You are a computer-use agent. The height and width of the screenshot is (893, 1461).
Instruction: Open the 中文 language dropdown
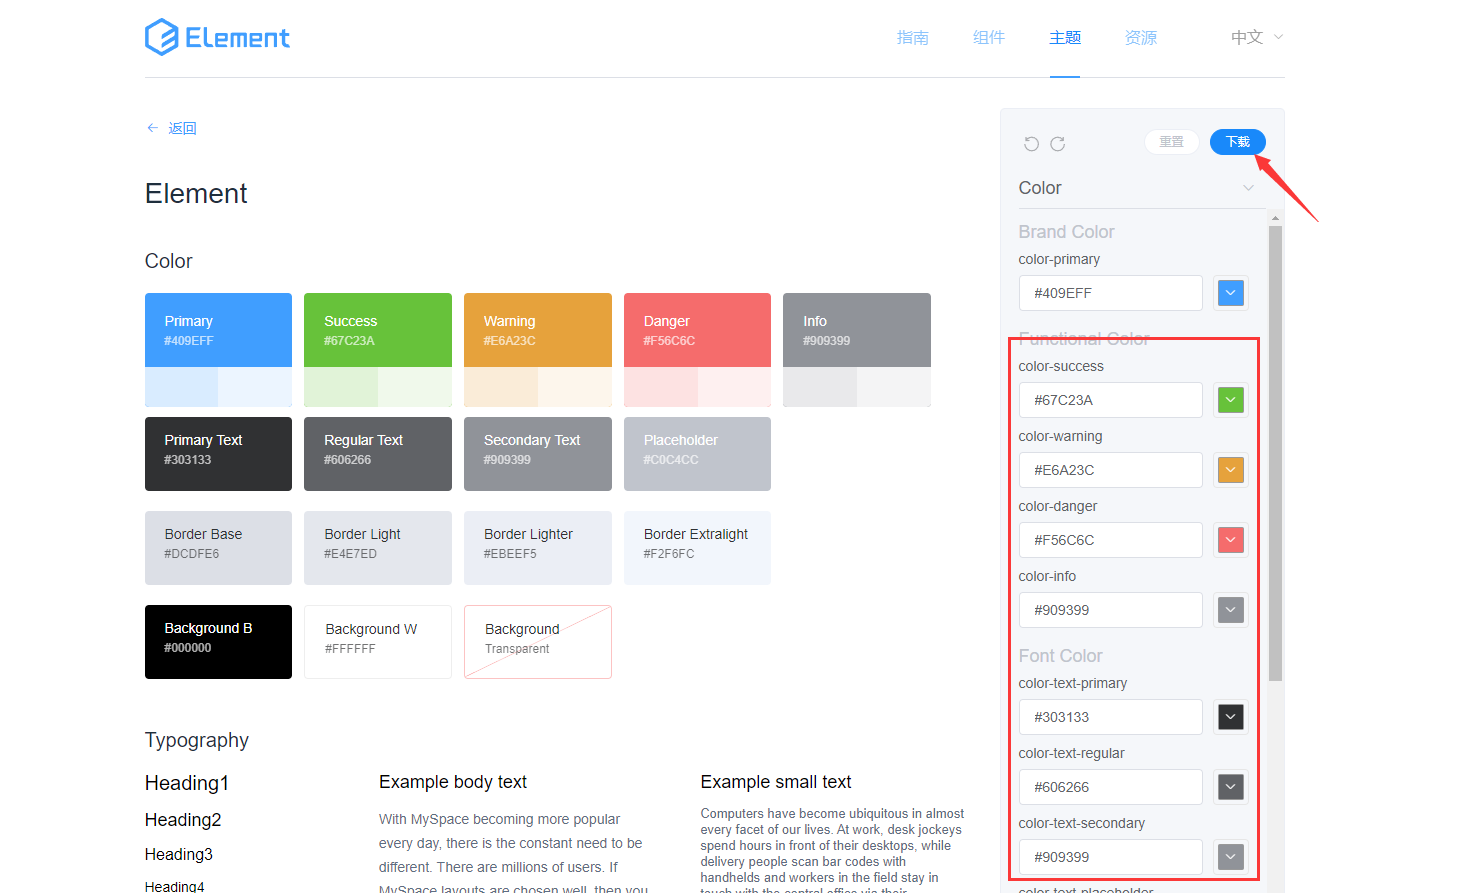coord(1257,38)
